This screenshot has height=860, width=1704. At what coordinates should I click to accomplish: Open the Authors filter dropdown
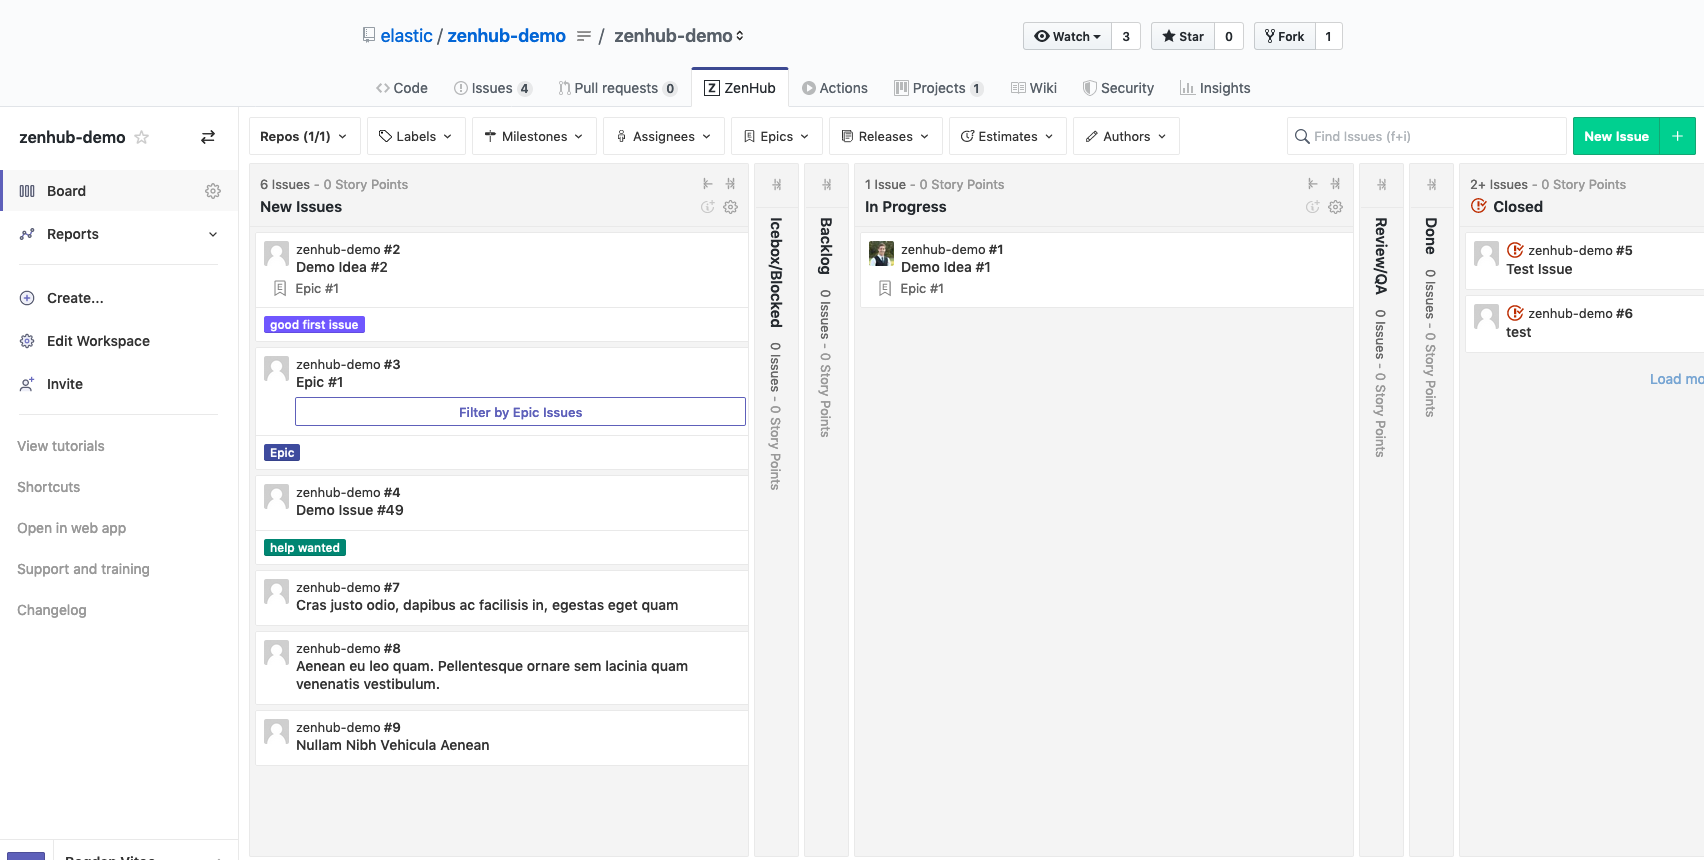(x=1126, y=136)
